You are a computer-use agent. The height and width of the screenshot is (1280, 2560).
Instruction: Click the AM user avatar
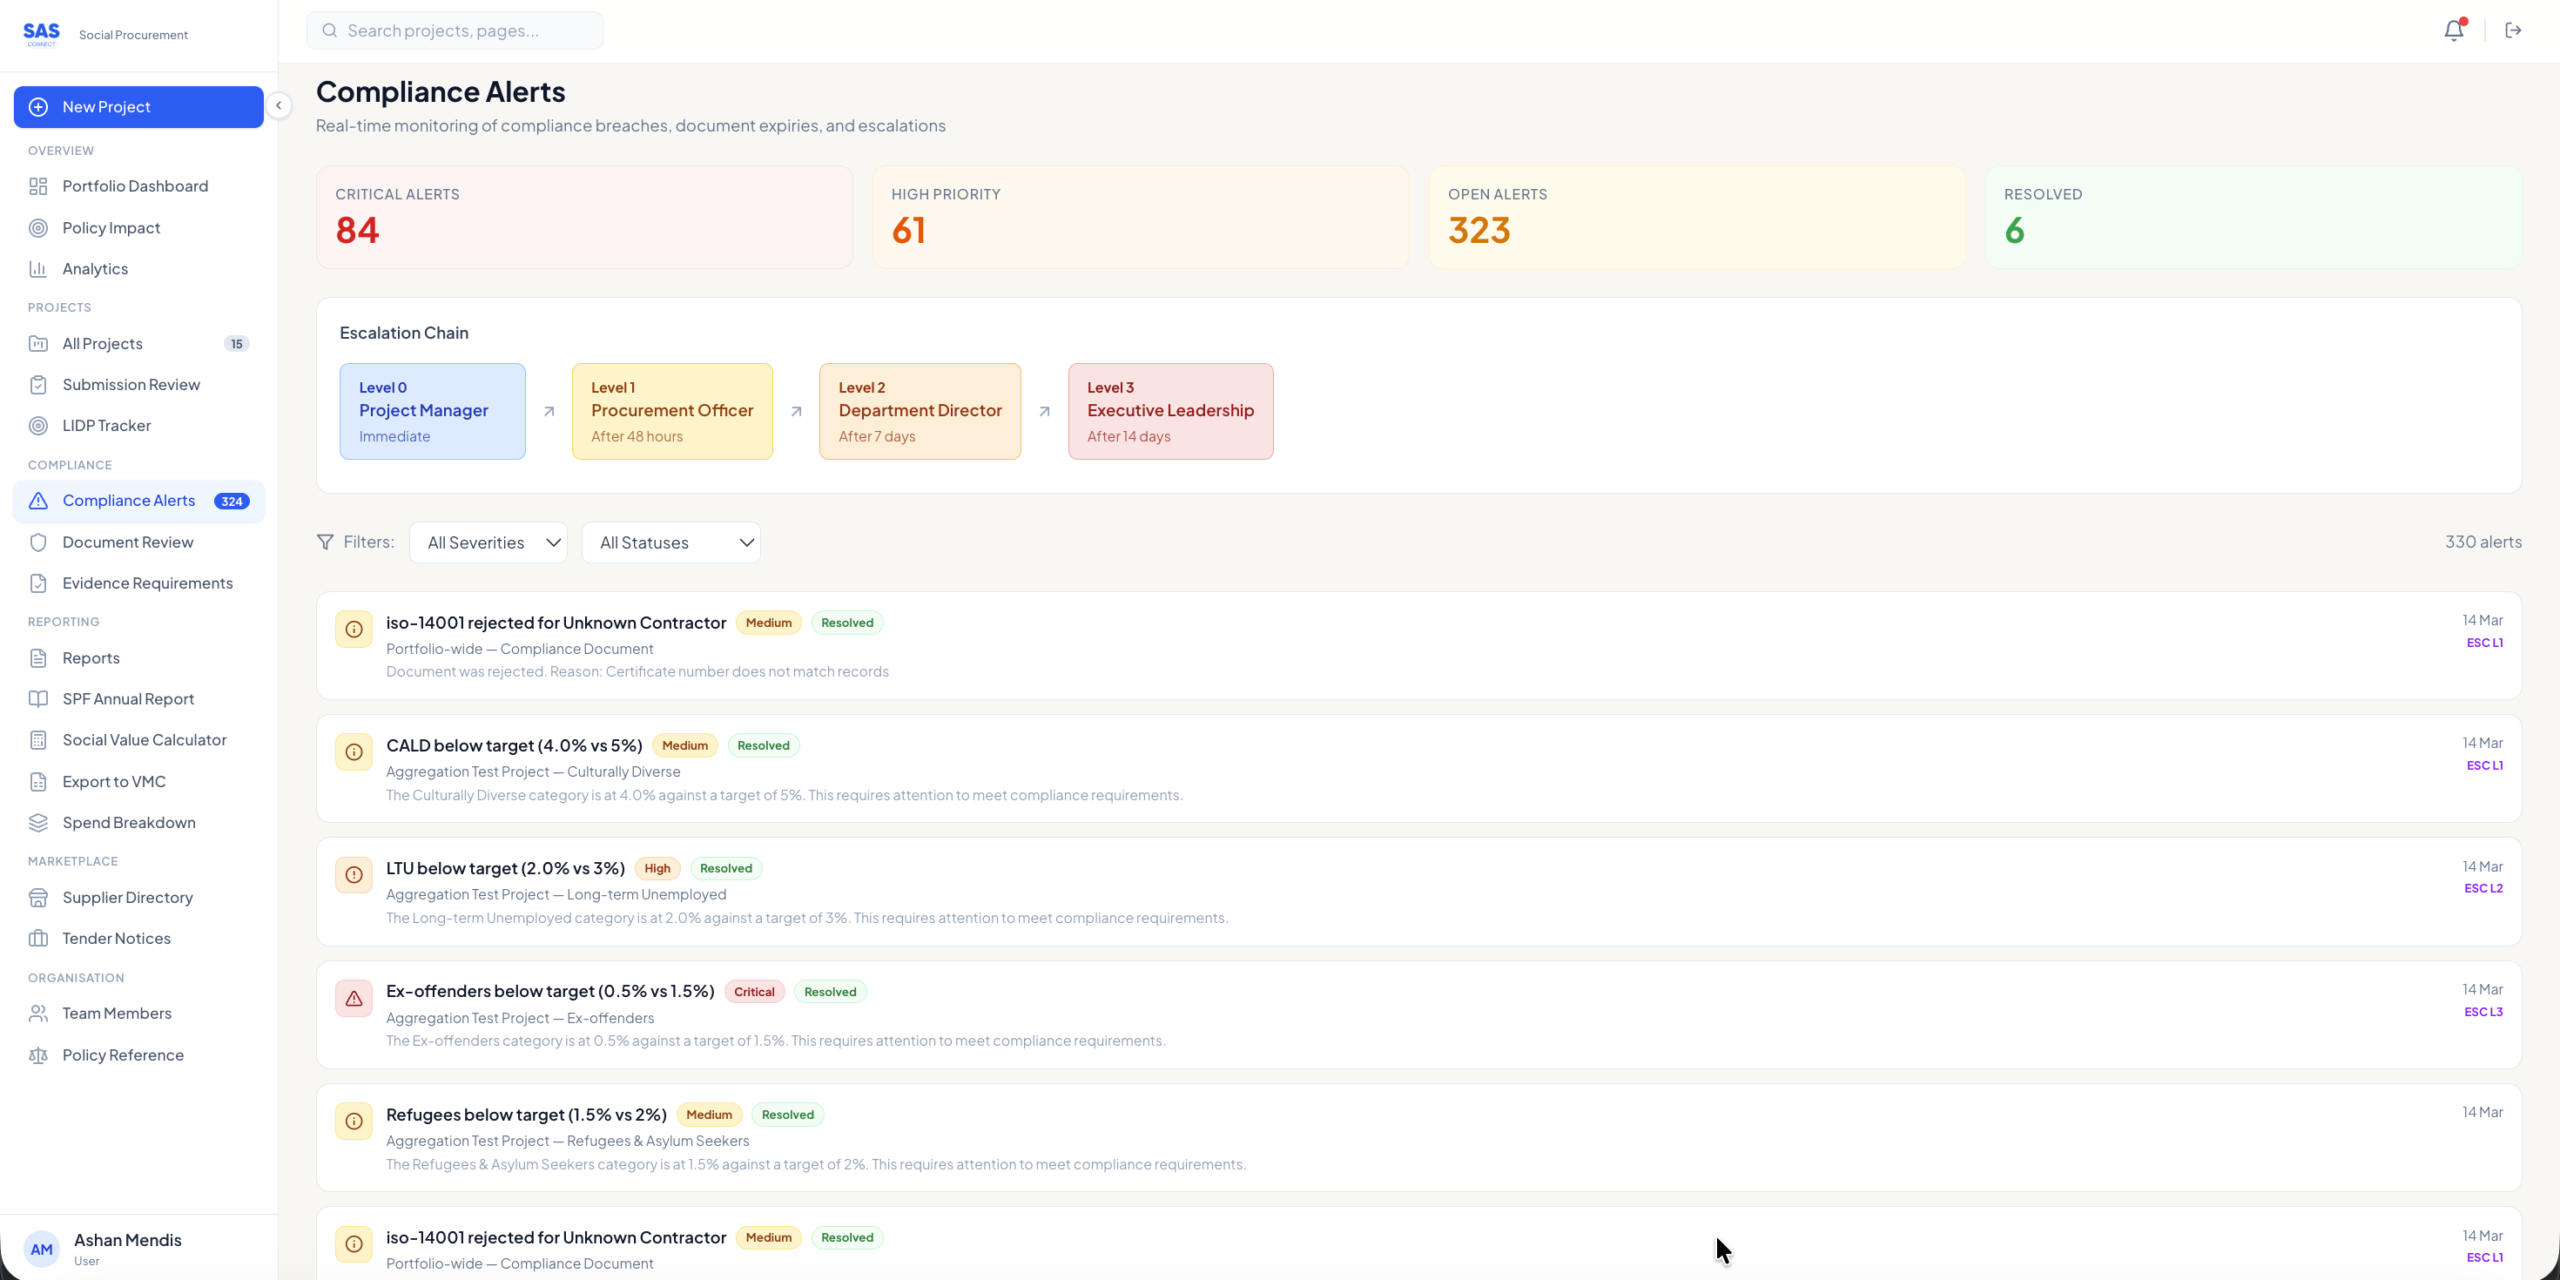coord(41,1249)
